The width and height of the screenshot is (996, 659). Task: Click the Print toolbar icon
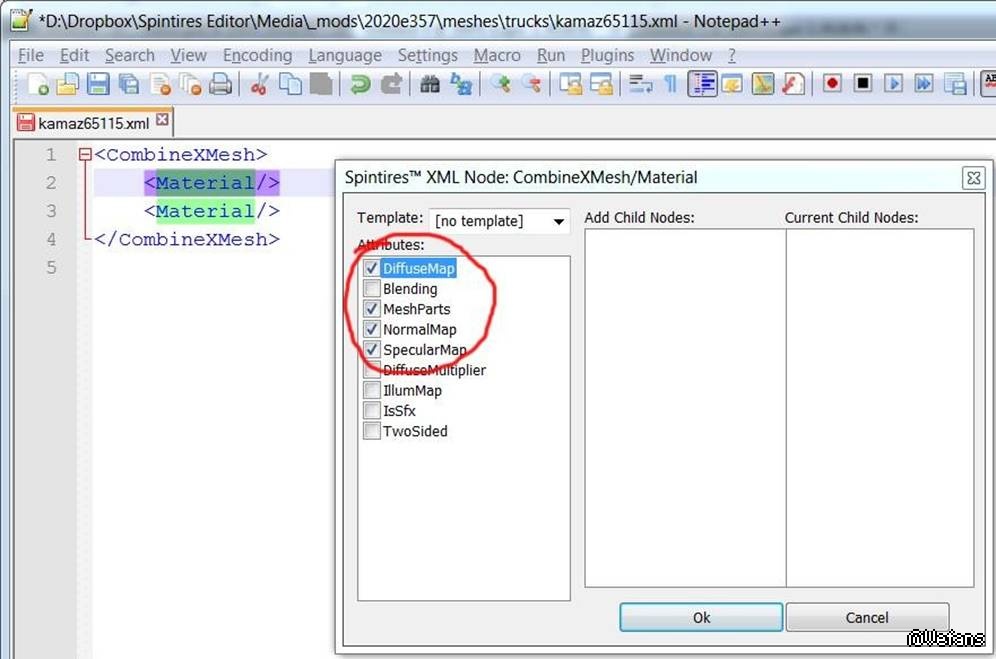(x=221, y=85)
